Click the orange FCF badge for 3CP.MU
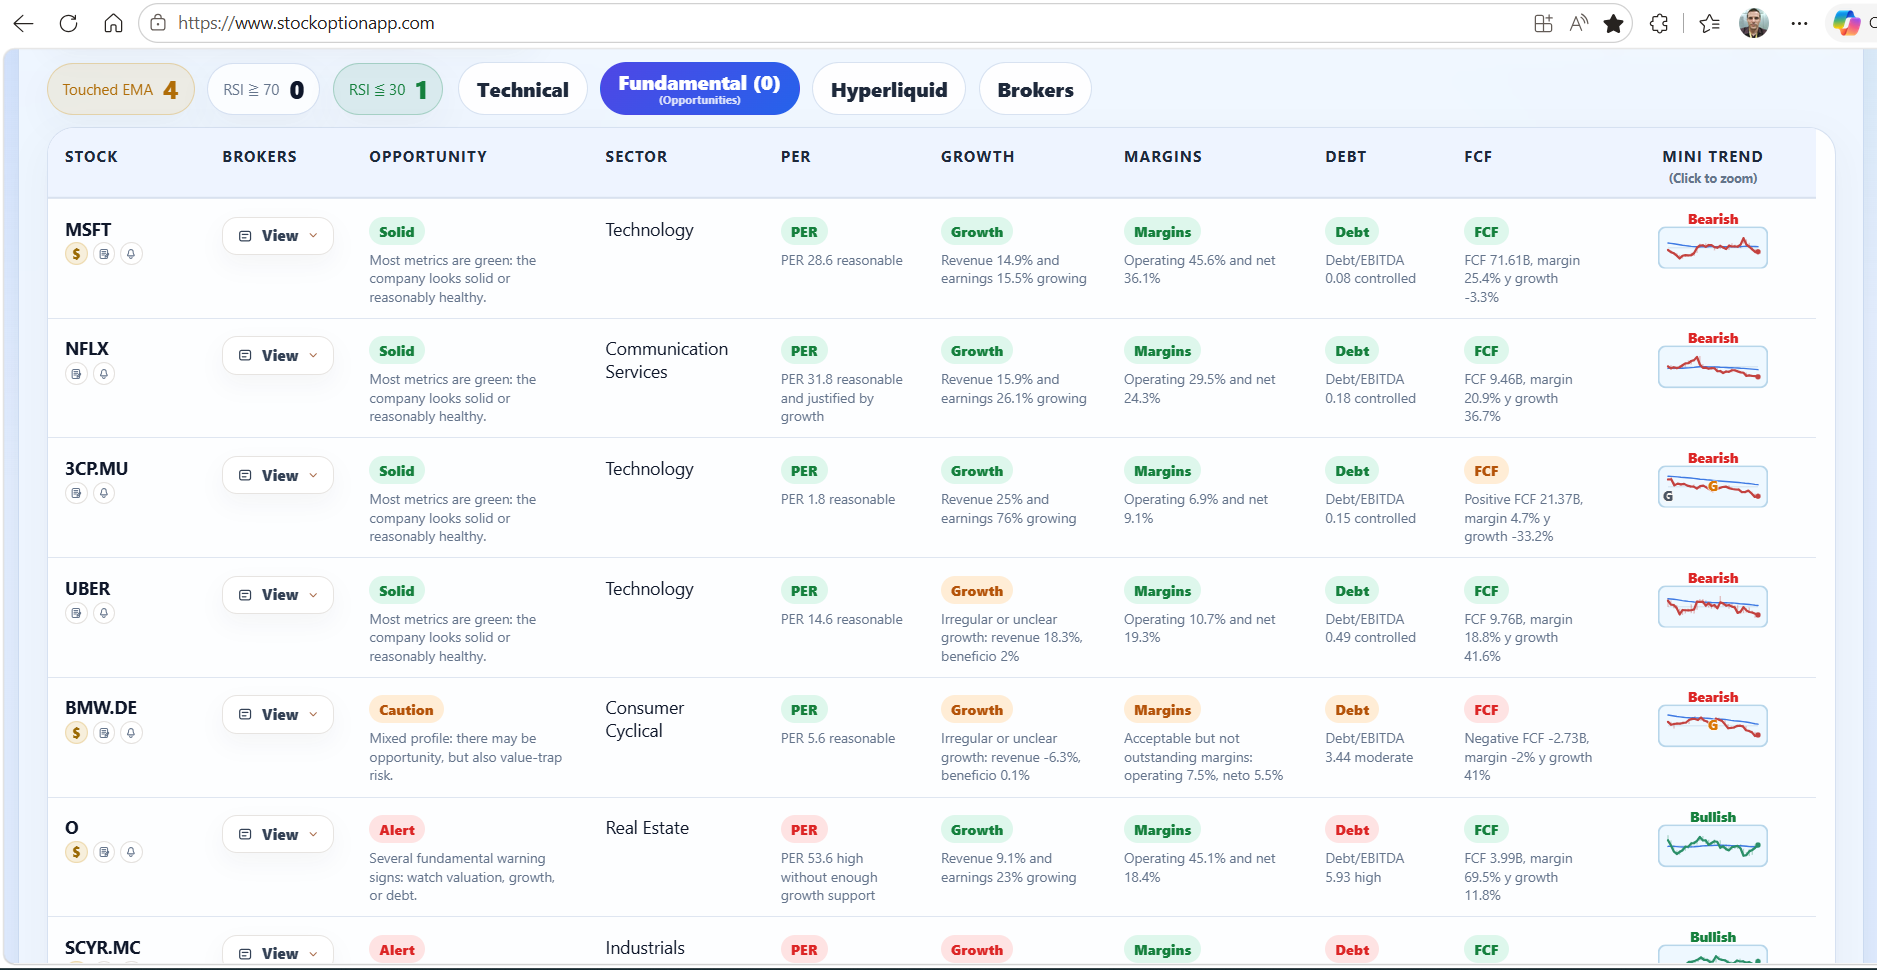 point(1487,471)
